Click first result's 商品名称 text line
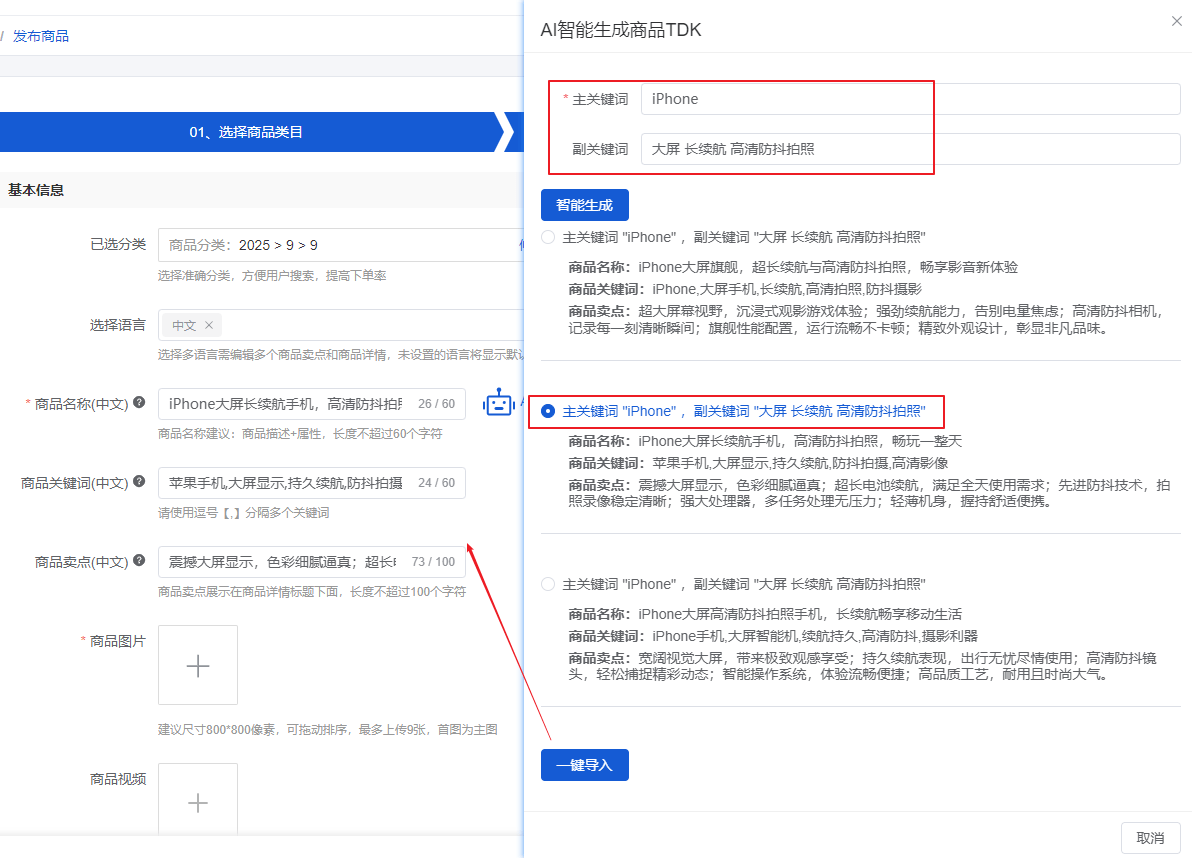Screen dimensions: 1192x858 [x=793, y=268]
